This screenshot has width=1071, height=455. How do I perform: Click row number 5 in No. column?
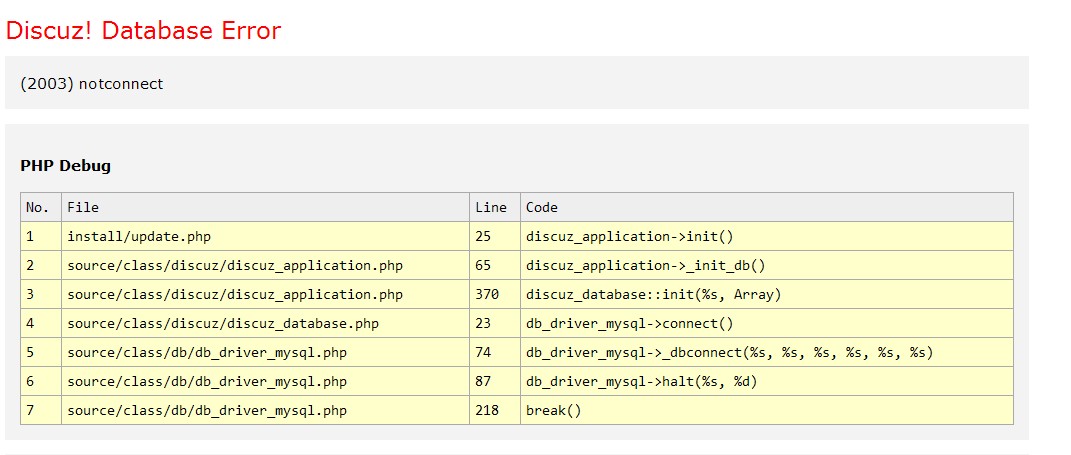41,353
